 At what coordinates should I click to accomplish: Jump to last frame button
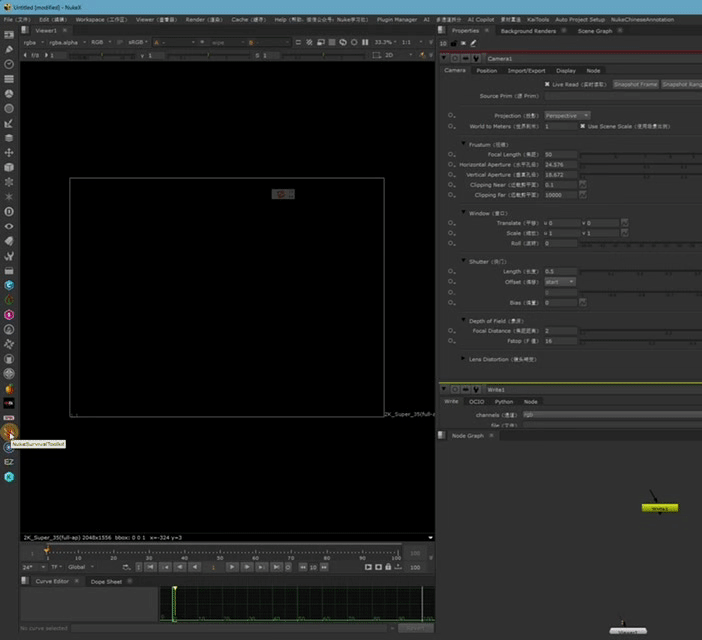276,567
